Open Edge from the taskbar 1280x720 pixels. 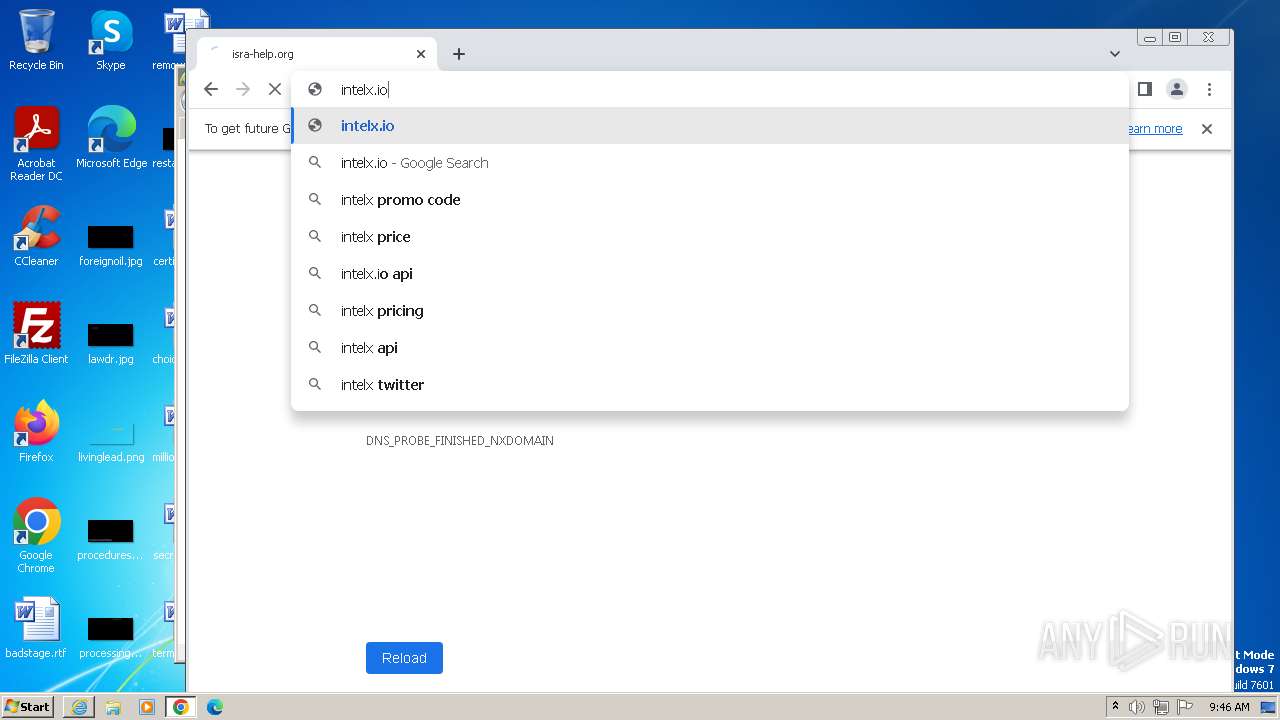pyautogui.click(x=215, y=707)
